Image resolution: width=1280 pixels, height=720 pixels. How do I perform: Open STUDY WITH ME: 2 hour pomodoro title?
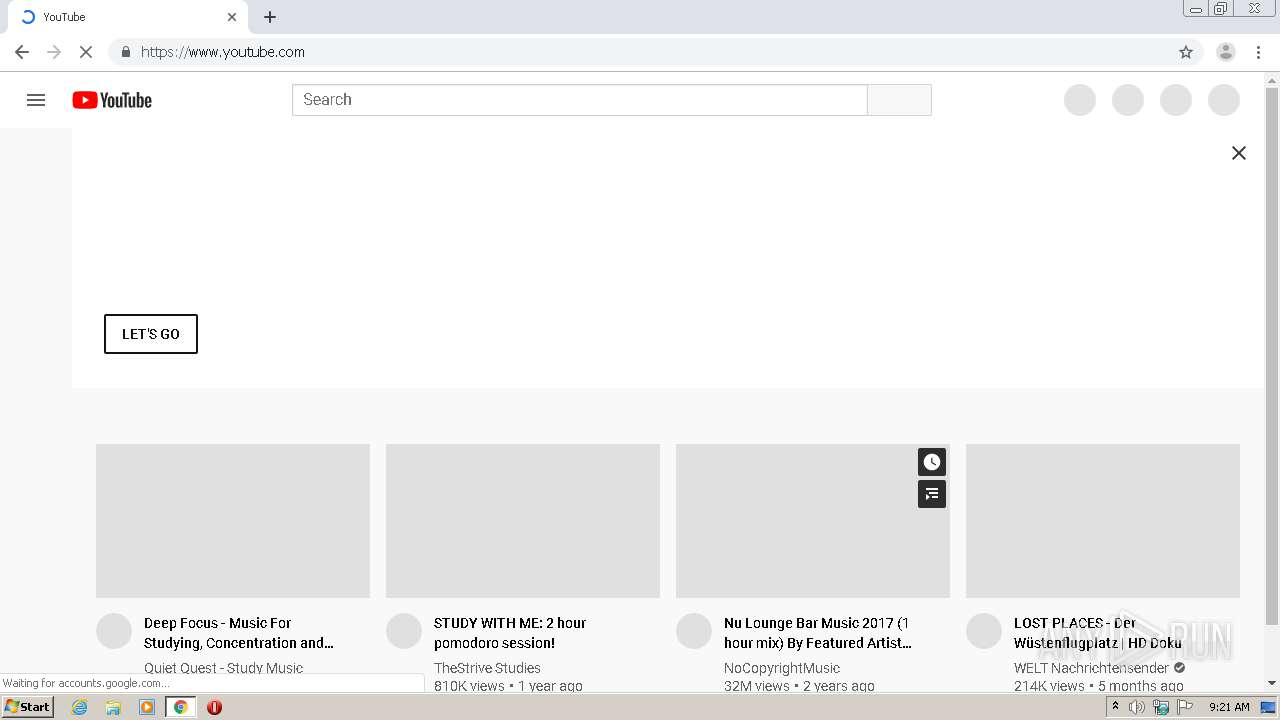pos(510,633)
